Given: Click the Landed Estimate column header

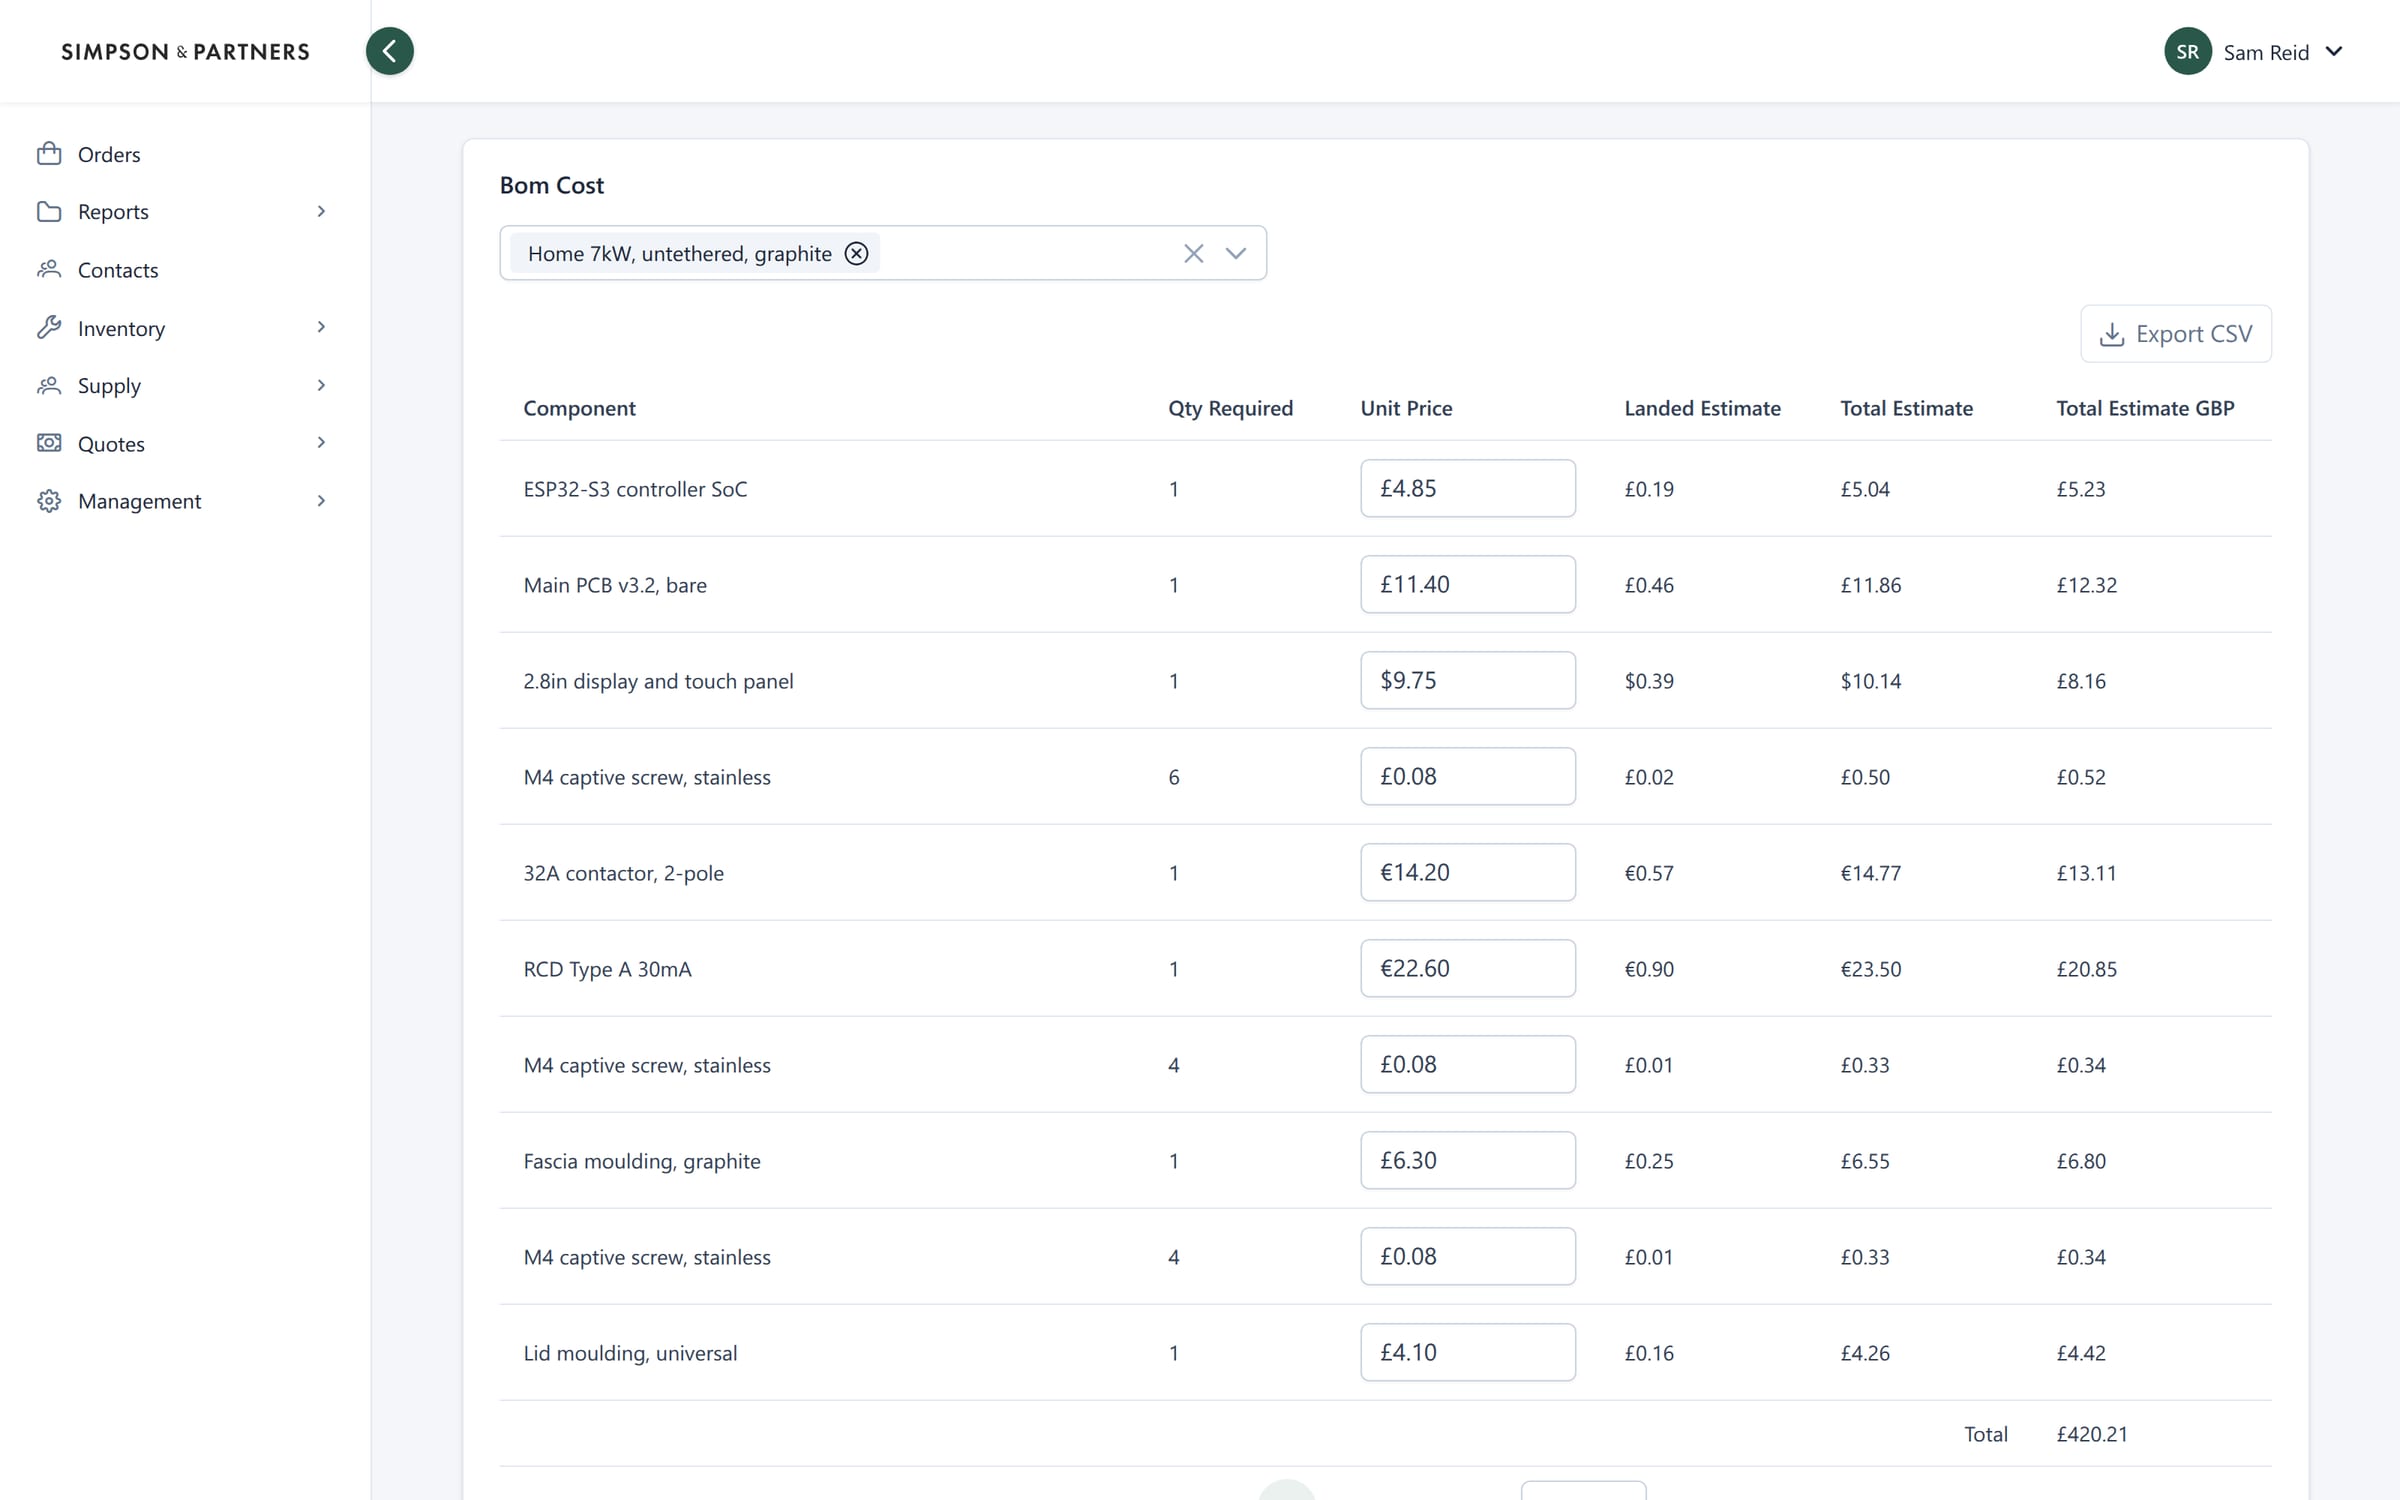Looking at the screenshot, I should click(1702, 408).
